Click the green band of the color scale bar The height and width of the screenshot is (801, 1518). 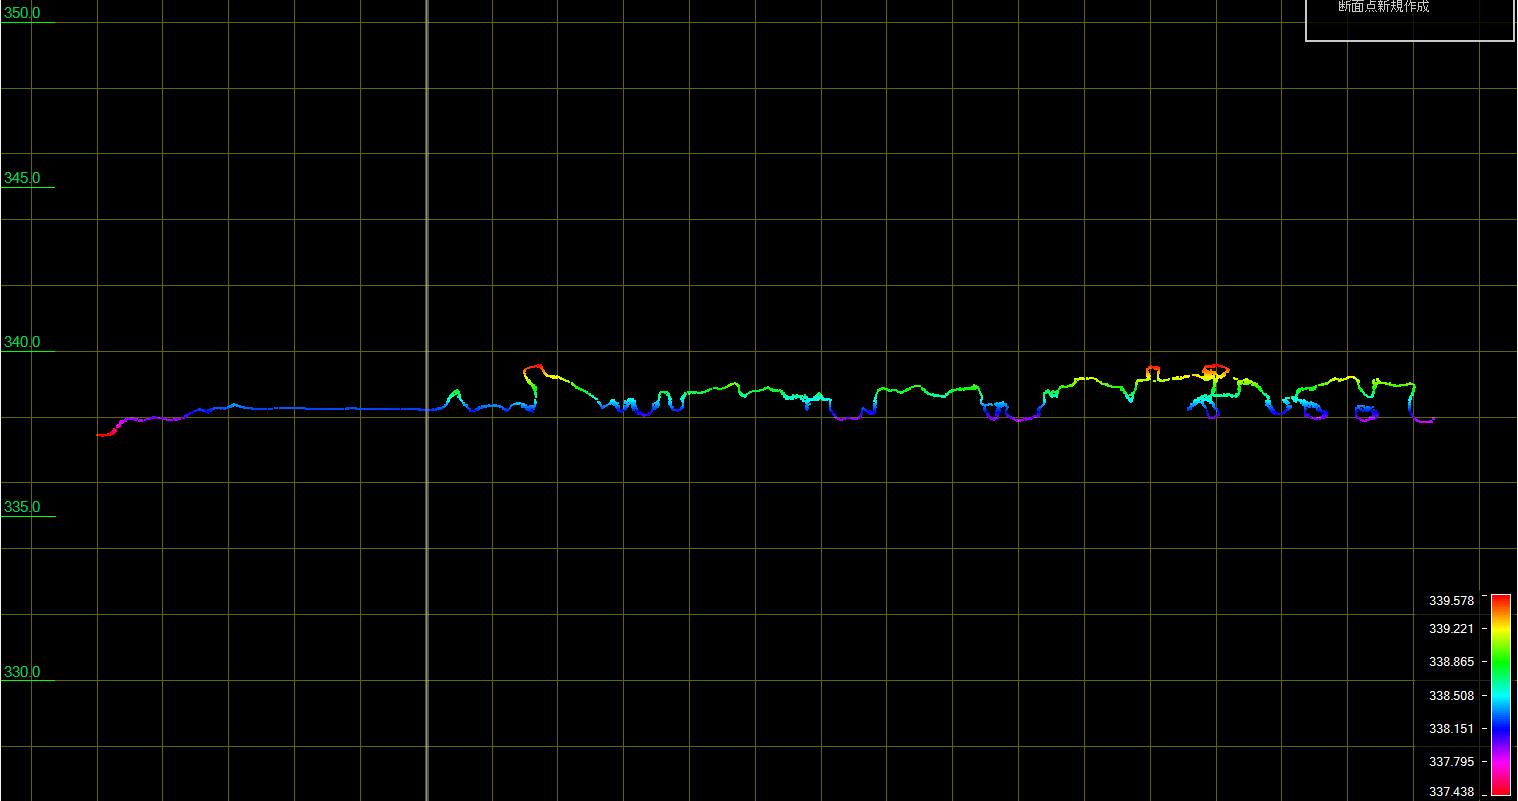click(1500, 662)
